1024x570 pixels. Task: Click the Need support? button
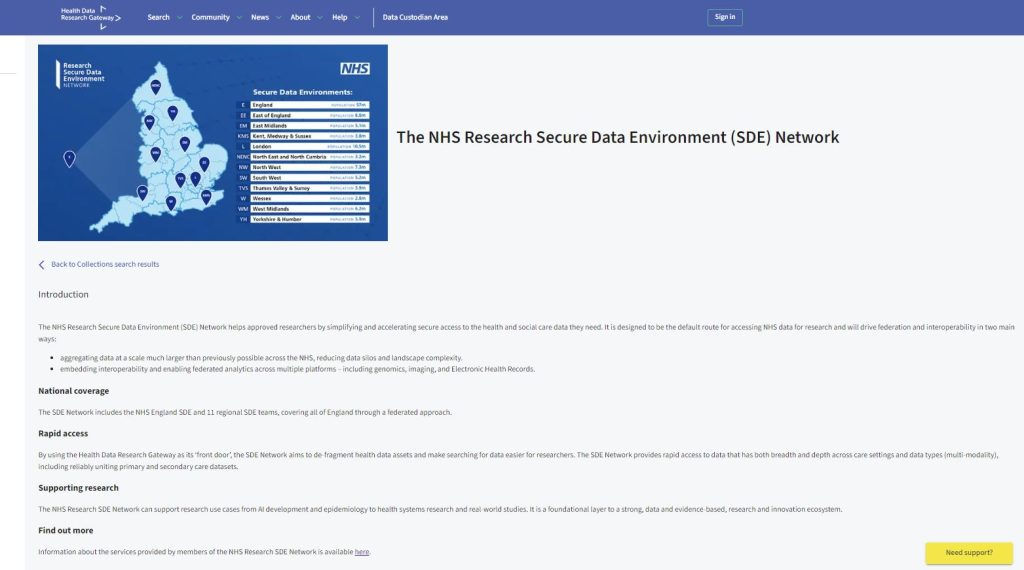tap(969, 552)
